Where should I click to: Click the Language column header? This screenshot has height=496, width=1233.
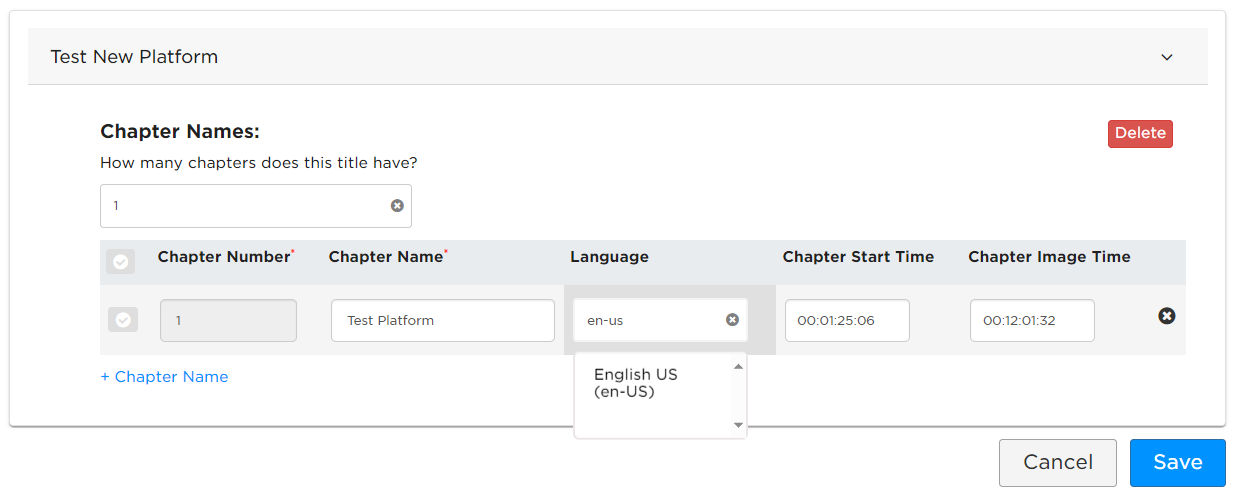point(609,257)
